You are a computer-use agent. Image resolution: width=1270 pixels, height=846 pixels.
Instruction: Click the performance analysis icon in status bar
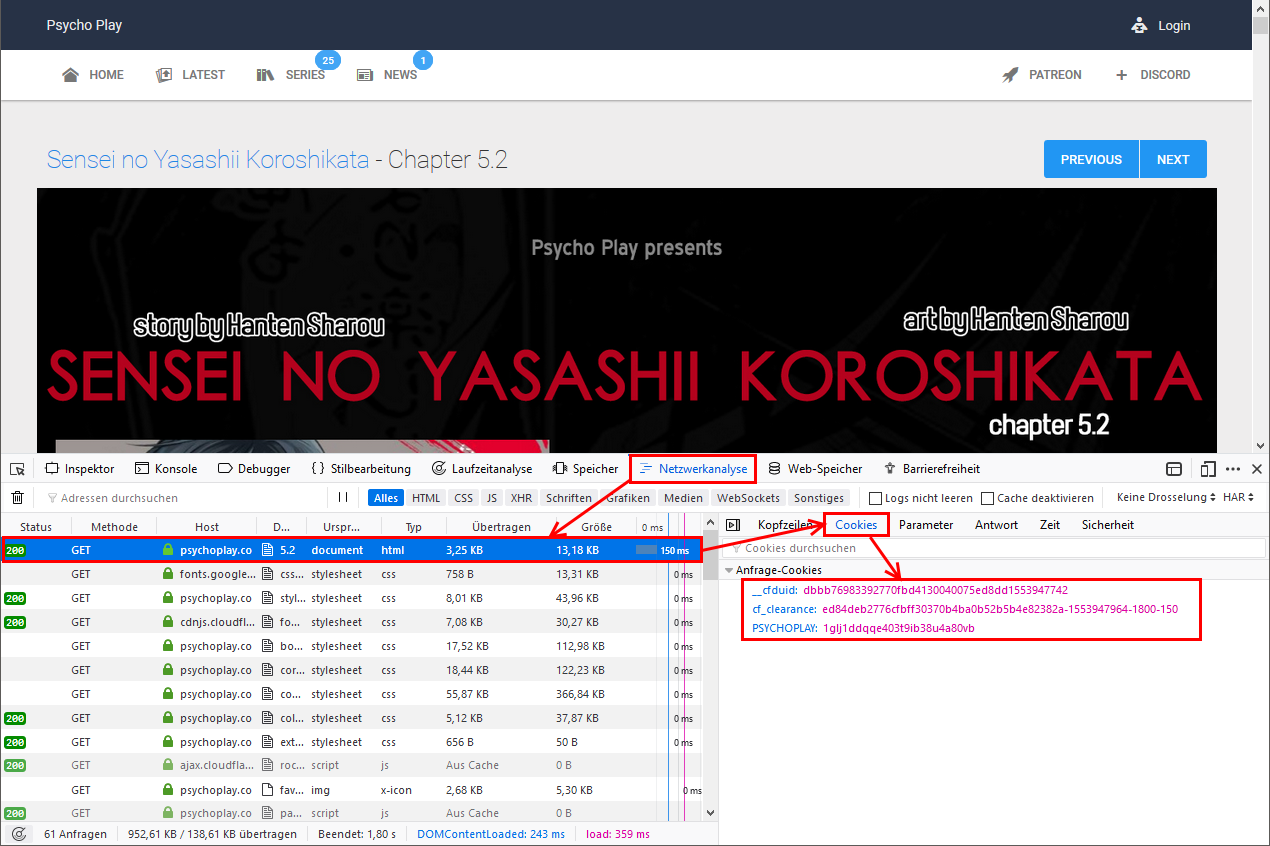[x=18, y=834]
